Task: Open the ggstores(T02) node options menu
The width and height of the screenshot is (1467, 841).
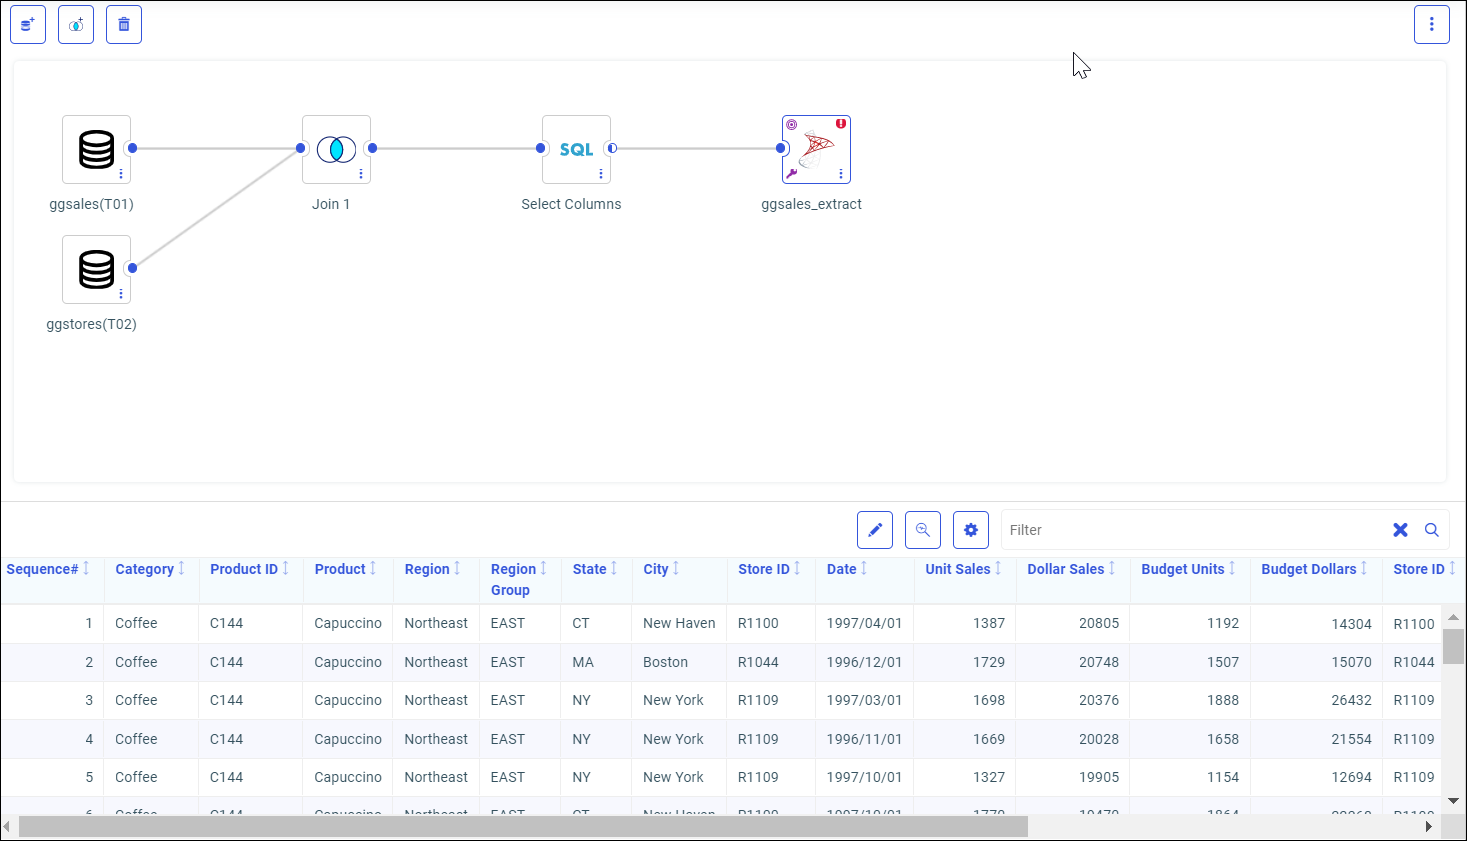Action: (121, 294)
